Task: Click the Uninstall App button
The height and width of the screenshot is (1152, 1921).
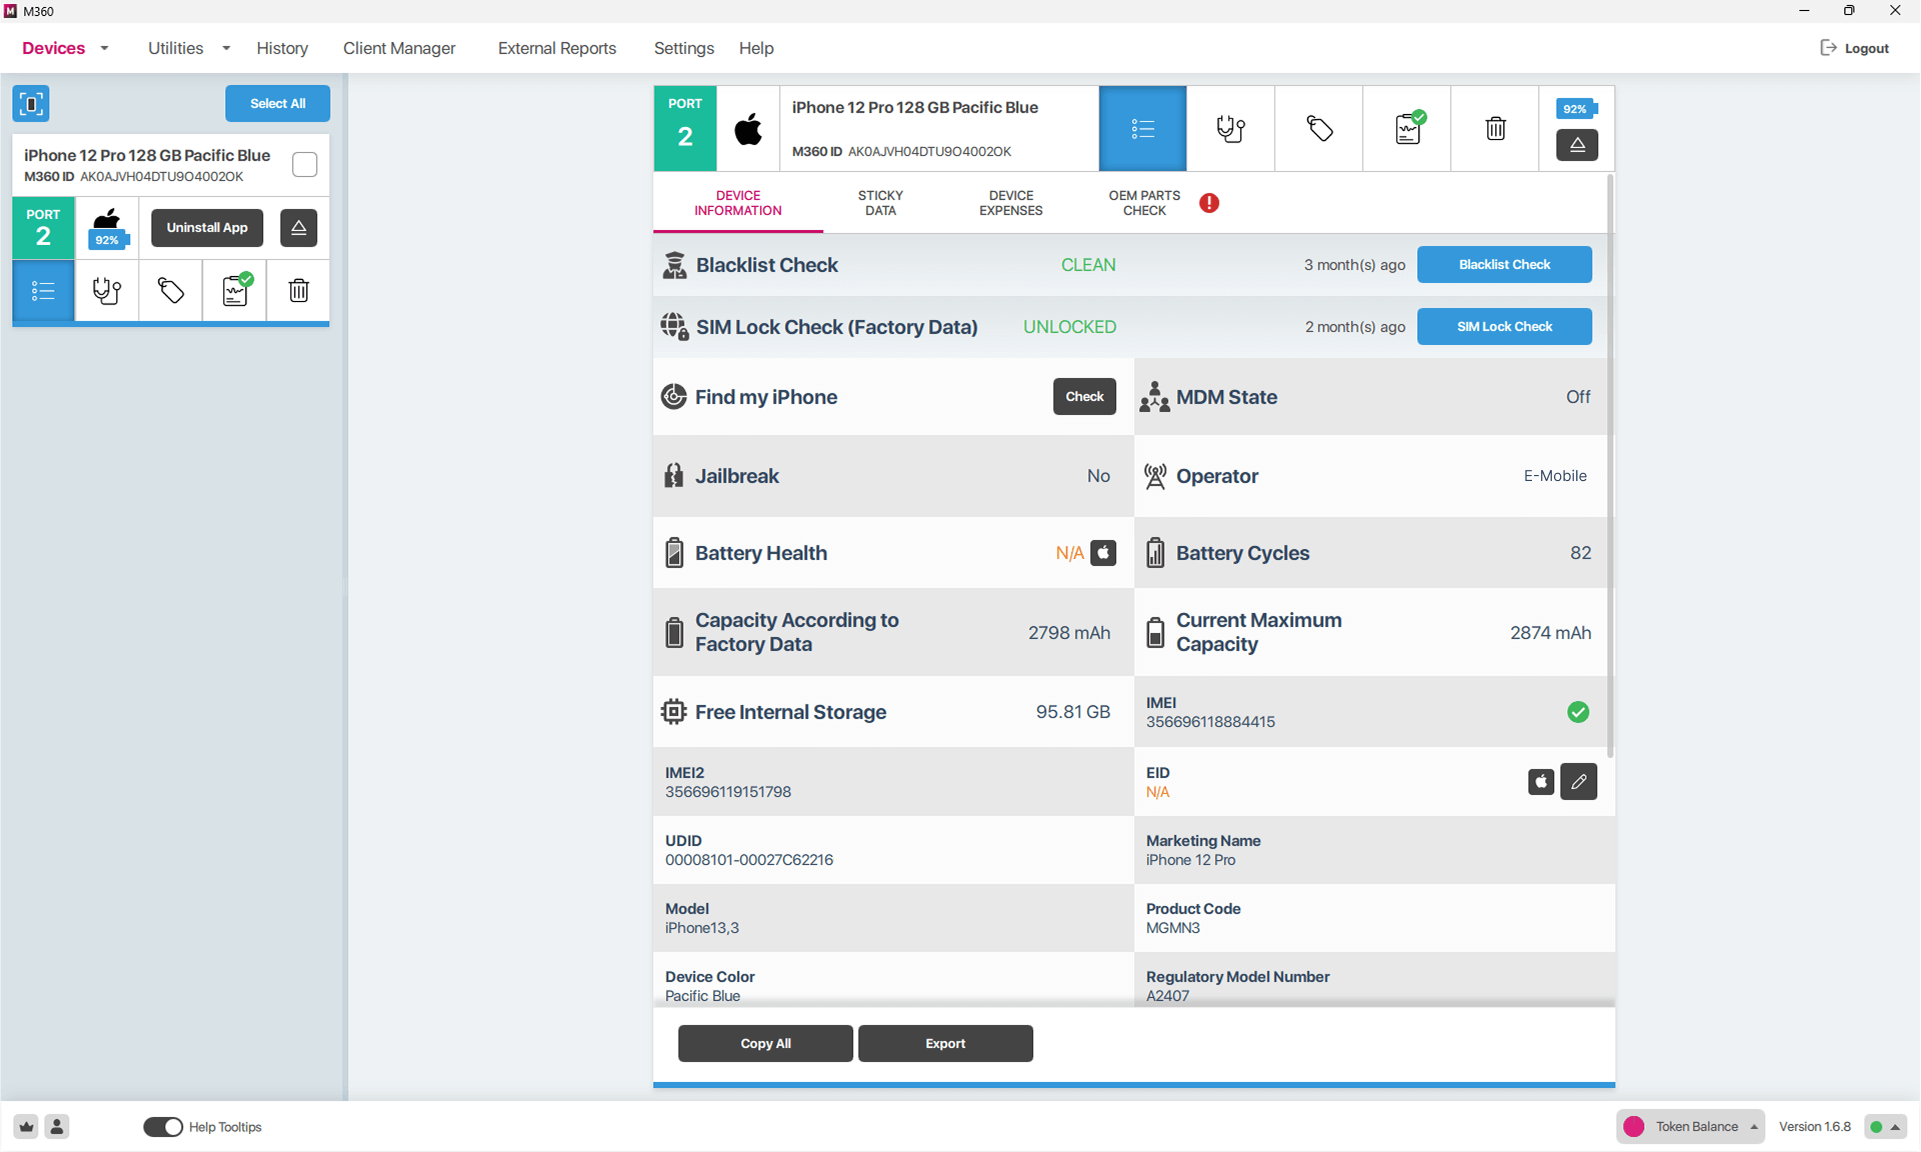Action: (207, 228)
